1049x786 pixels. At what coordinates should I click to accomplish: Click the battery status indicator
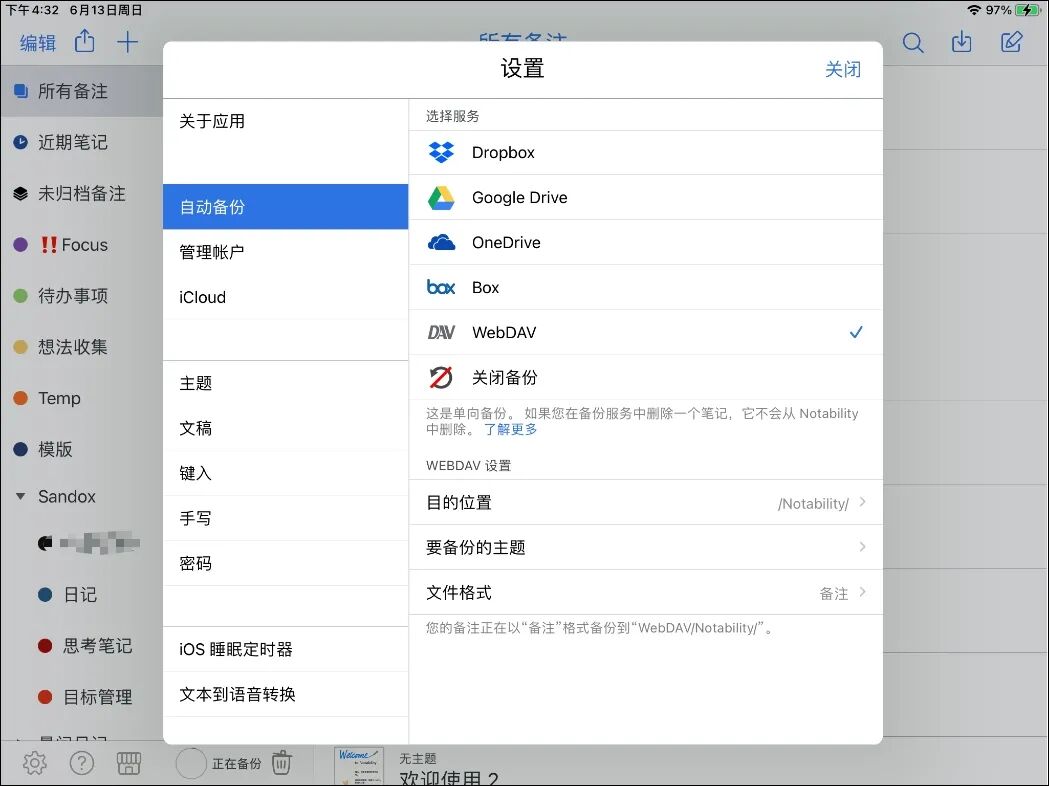pyautogui.click(x=1027, y=10)
